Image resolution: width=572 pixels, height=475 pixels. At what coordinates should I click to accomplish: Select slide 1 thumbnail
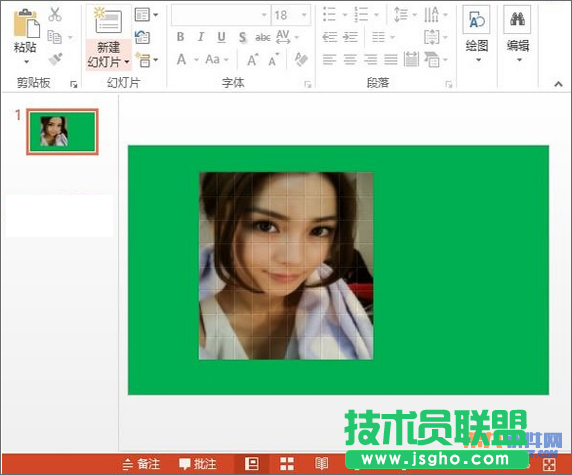click(x=62, y=132)
